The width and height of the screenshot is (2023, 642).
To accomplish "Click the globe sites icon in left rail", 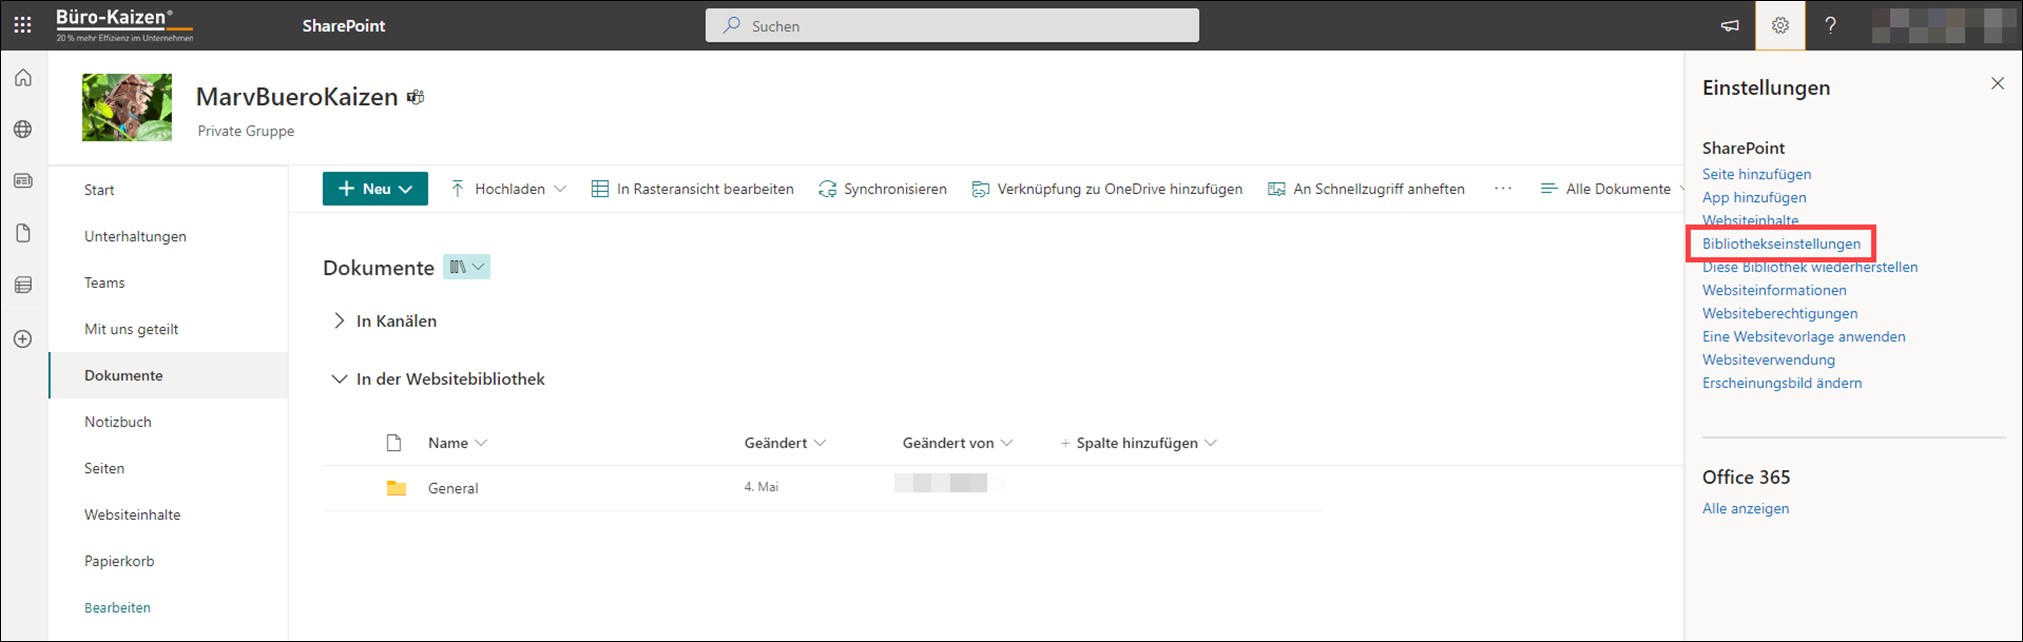I will click(23, 130).
